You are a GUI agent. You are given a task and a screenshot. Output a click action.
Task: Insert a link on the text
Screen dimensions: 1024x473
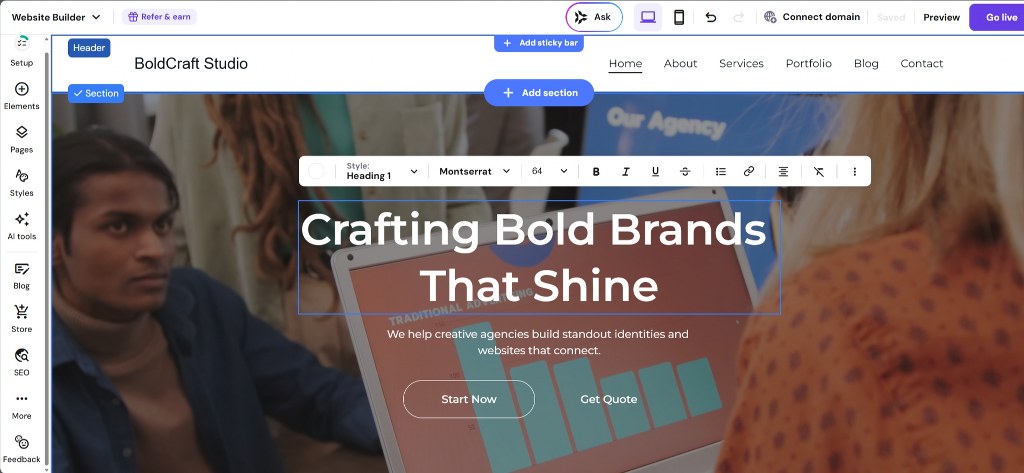coord(749,171)
